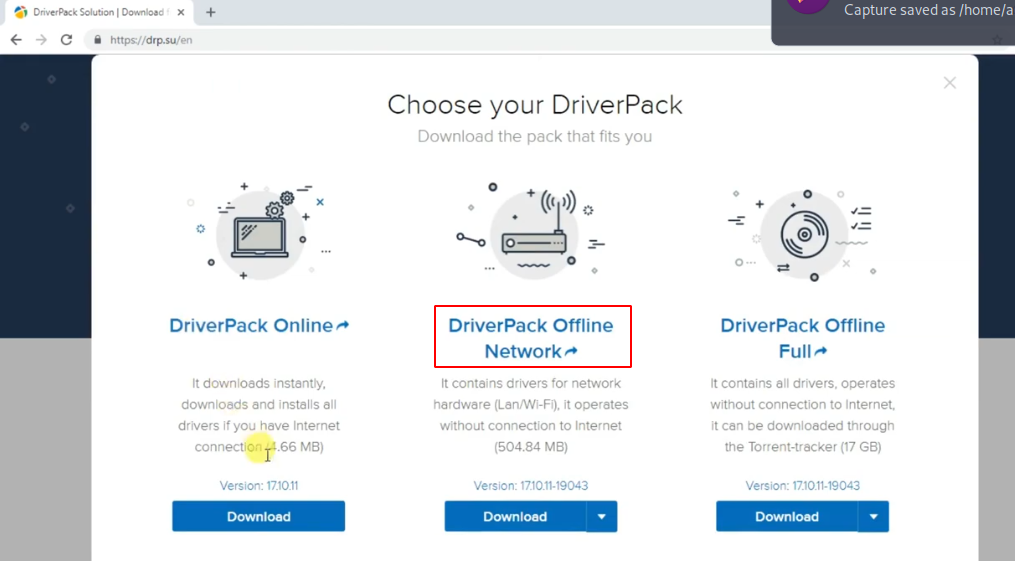This screenshot has height=561, width=1015.
Task: Open the DriverPack Online link
Action: click(x=259, y=325)
